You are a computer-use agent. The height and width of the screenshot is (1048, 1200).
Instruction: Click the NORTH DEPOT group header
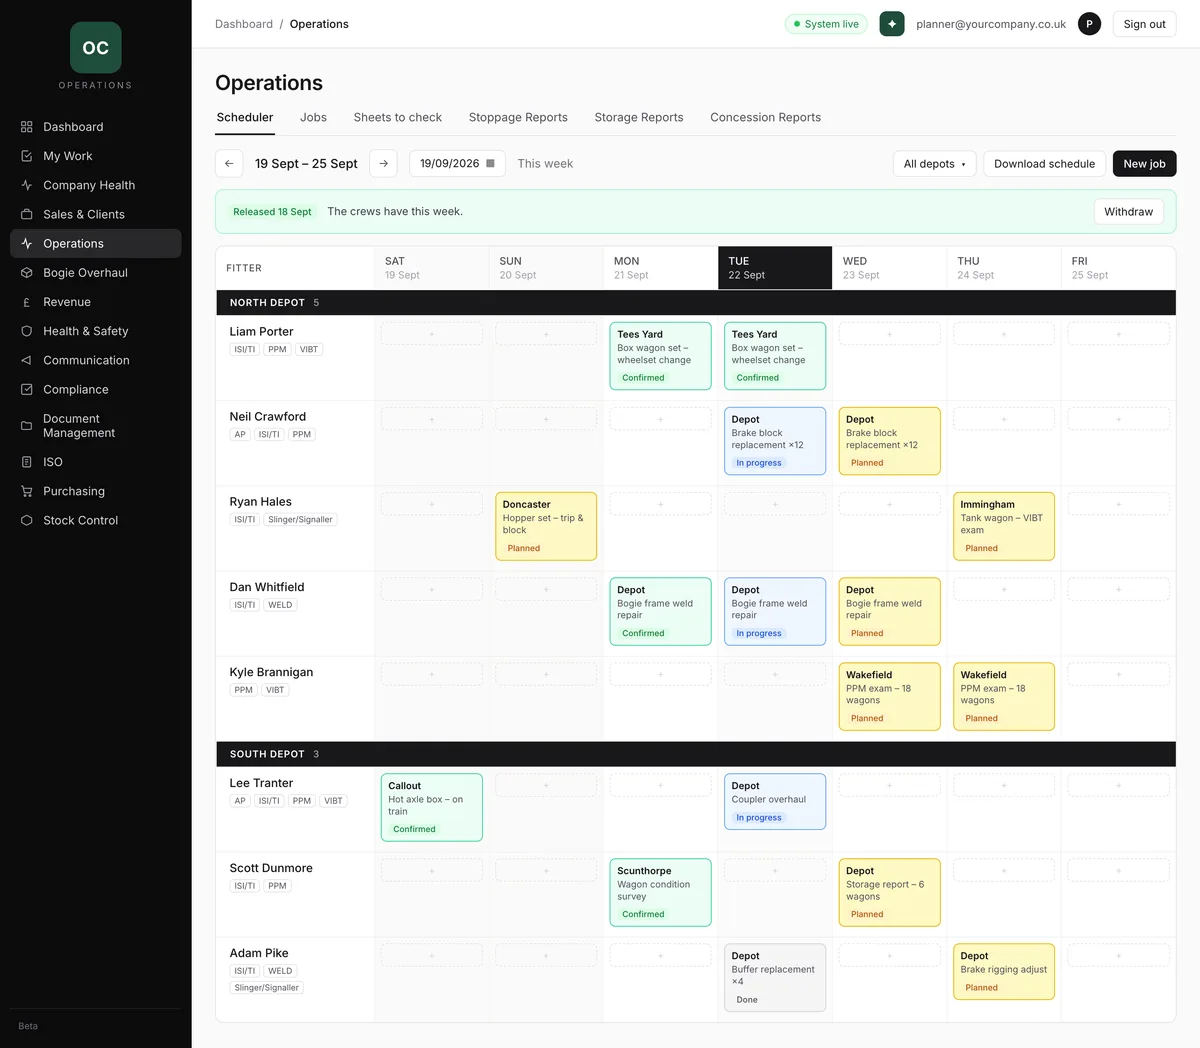tap(696, 302)
